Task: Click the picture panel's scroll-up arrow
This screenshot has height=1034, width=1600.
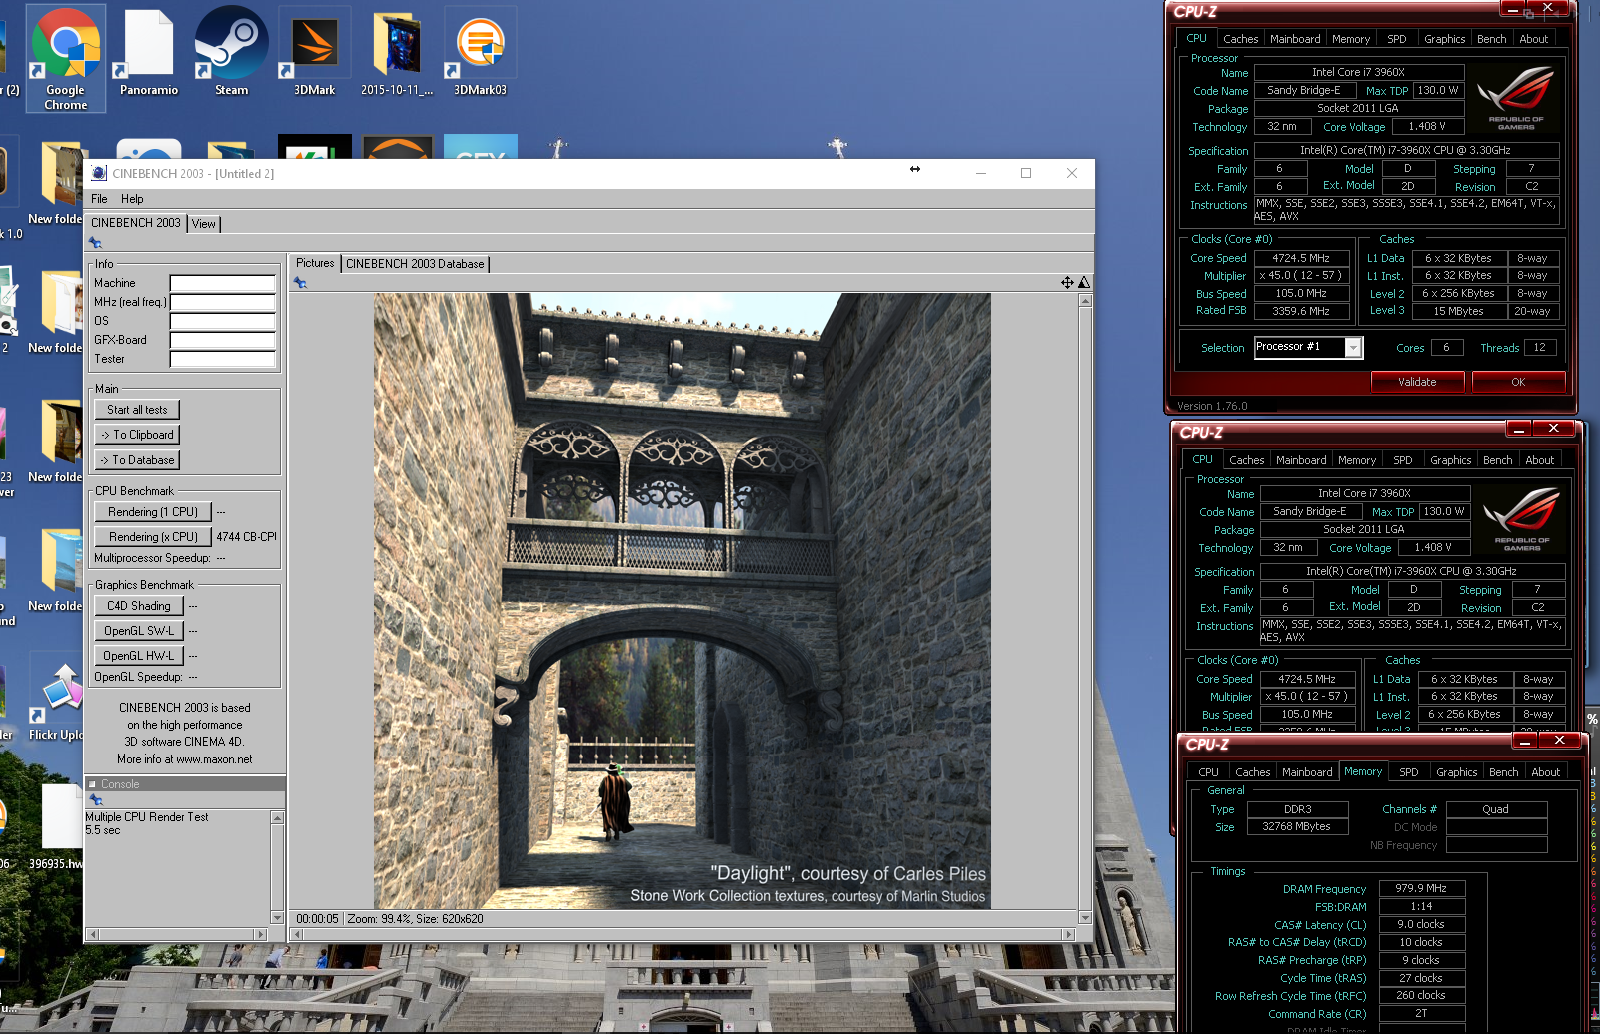Action: coord(1085,301)
